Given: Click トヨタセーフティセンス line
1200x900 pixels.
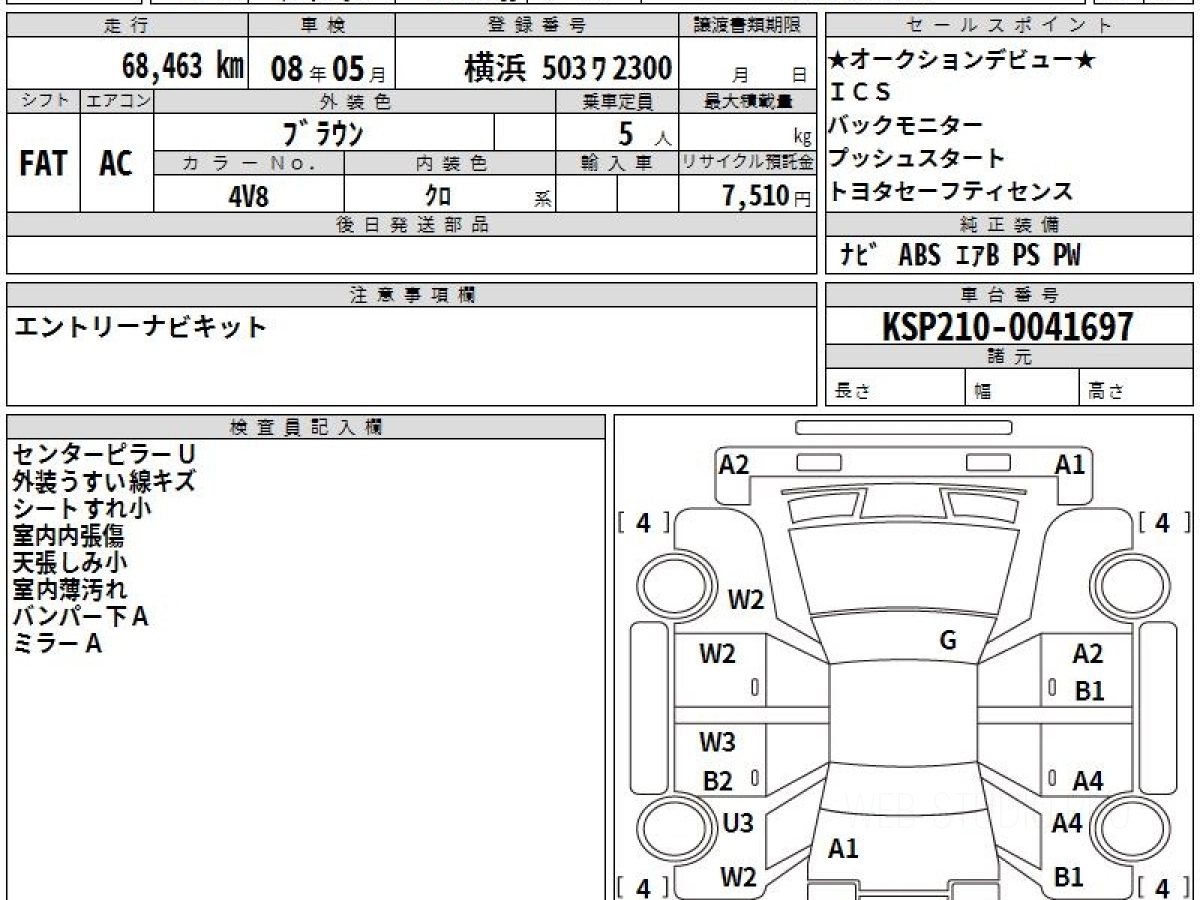Looking at the screenshot, I should click(x=951, y=191).
